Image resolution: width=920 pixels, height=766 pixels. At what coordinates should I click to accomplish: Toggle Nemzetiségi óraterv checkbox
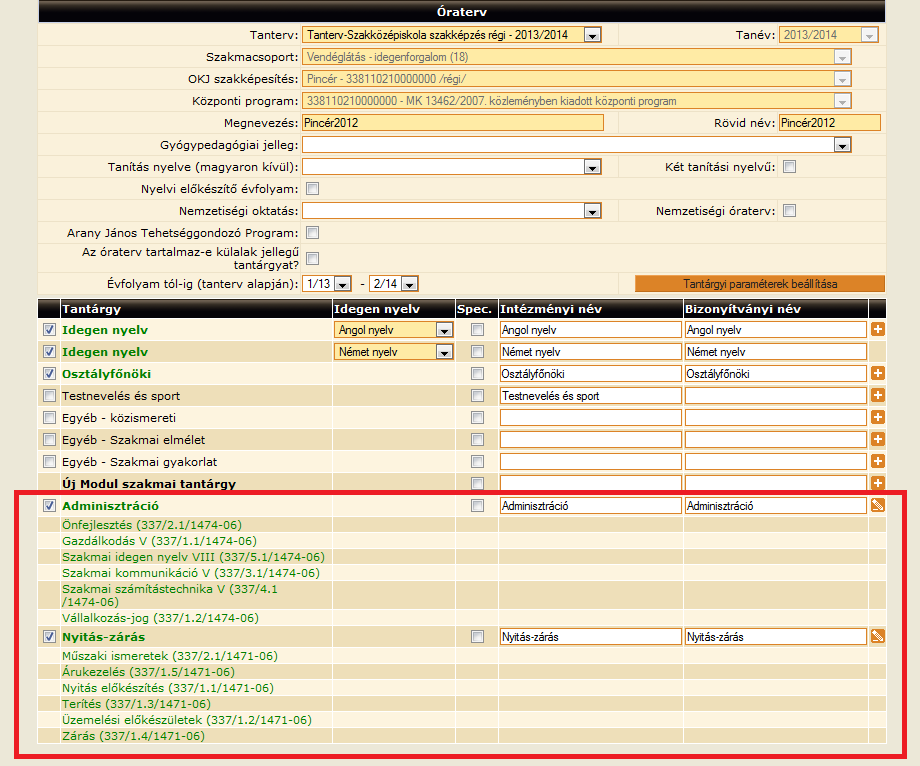pos(790,211)
